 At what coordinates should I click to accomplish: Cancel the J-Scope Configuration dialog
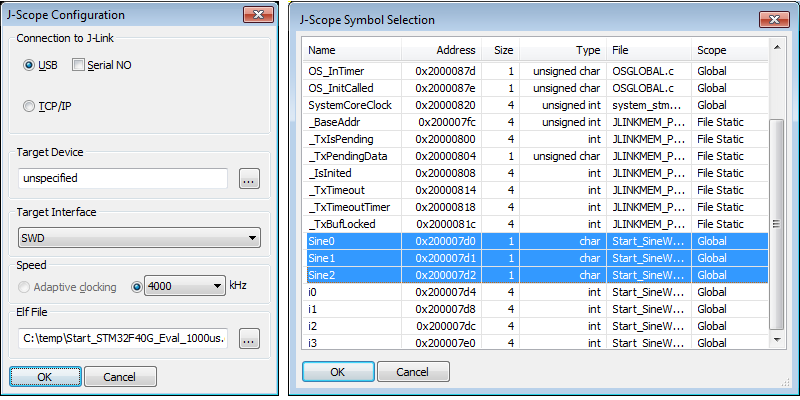pos(121,376)
